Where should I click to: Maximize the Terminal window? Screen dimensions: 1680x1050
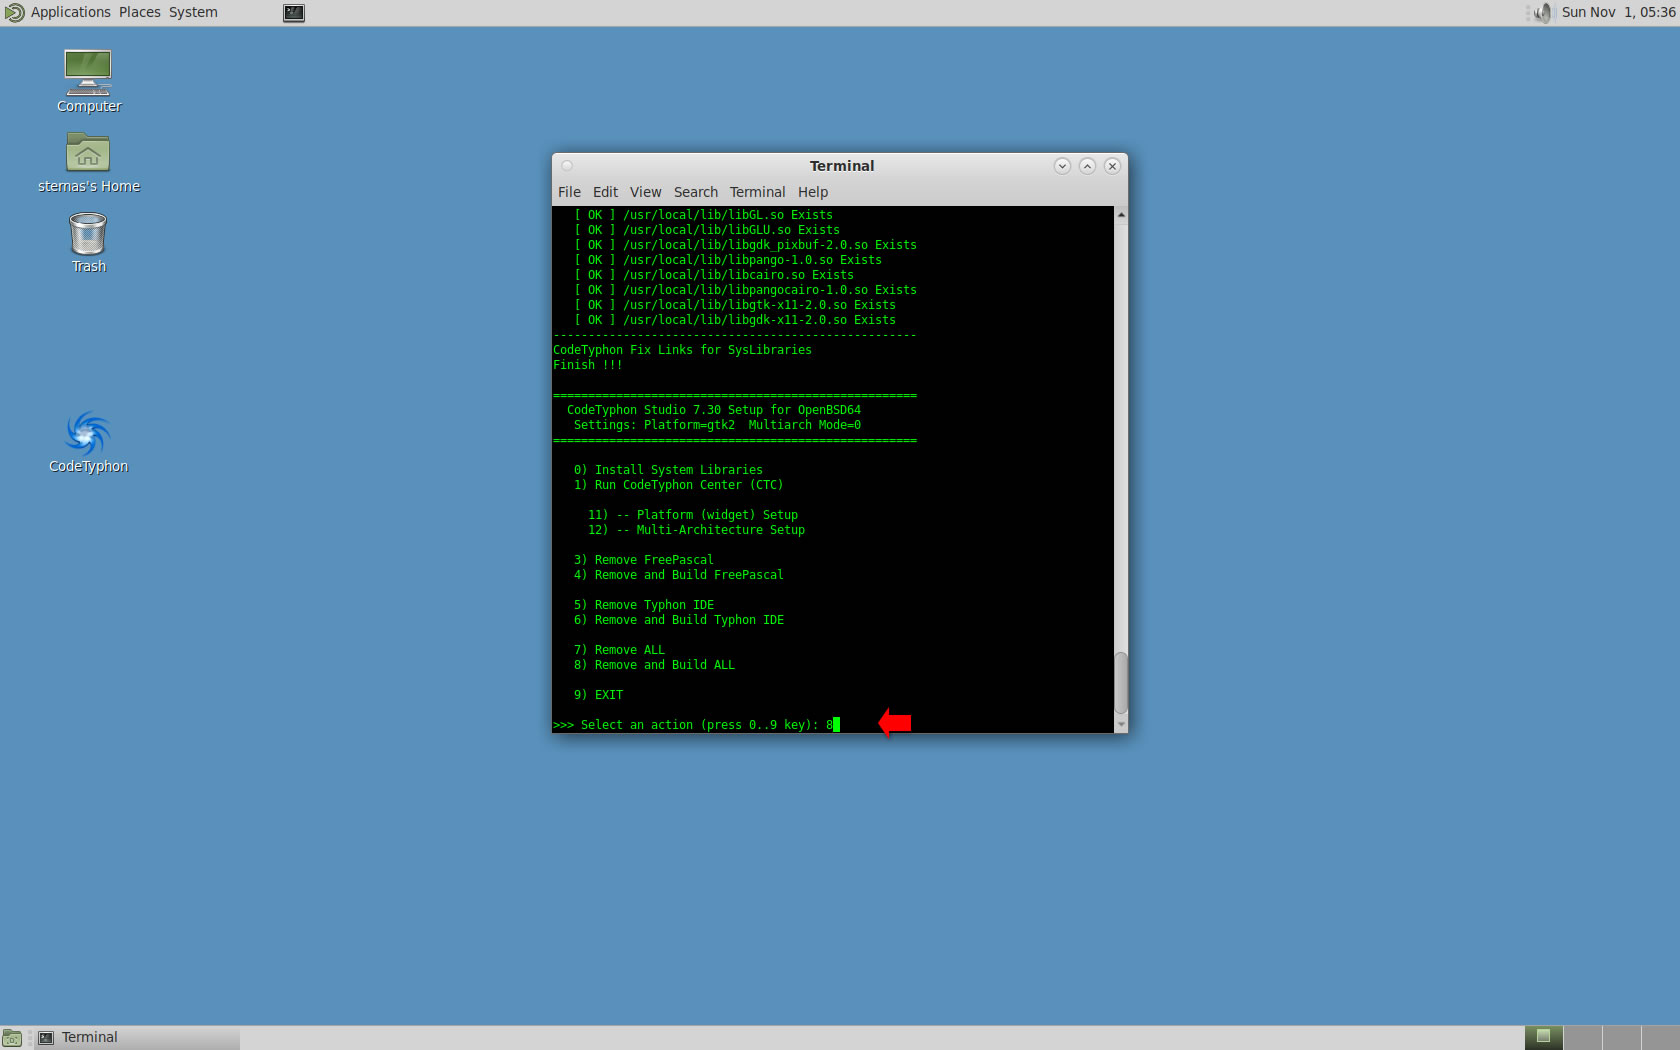click(1087, 166)
